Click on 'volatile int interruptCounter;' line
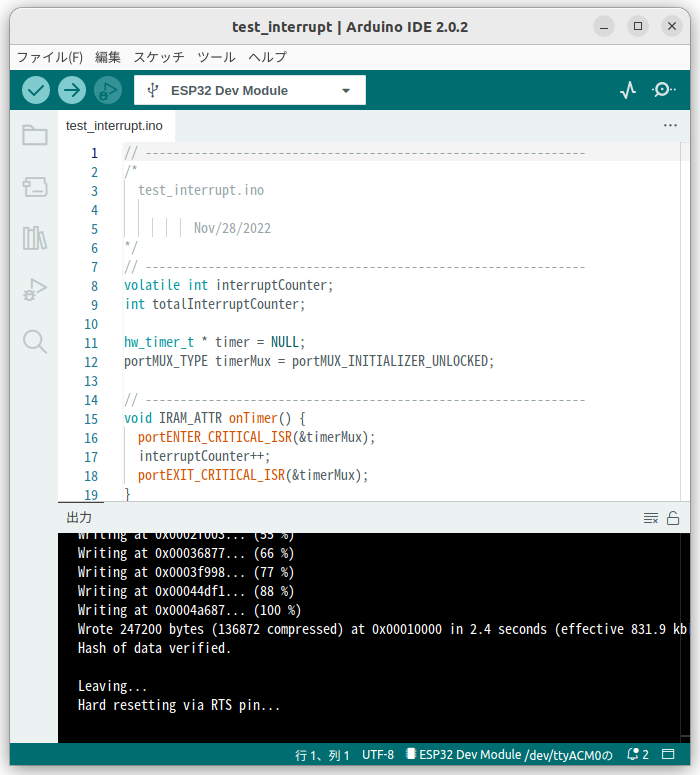 [x=228, y=286]
